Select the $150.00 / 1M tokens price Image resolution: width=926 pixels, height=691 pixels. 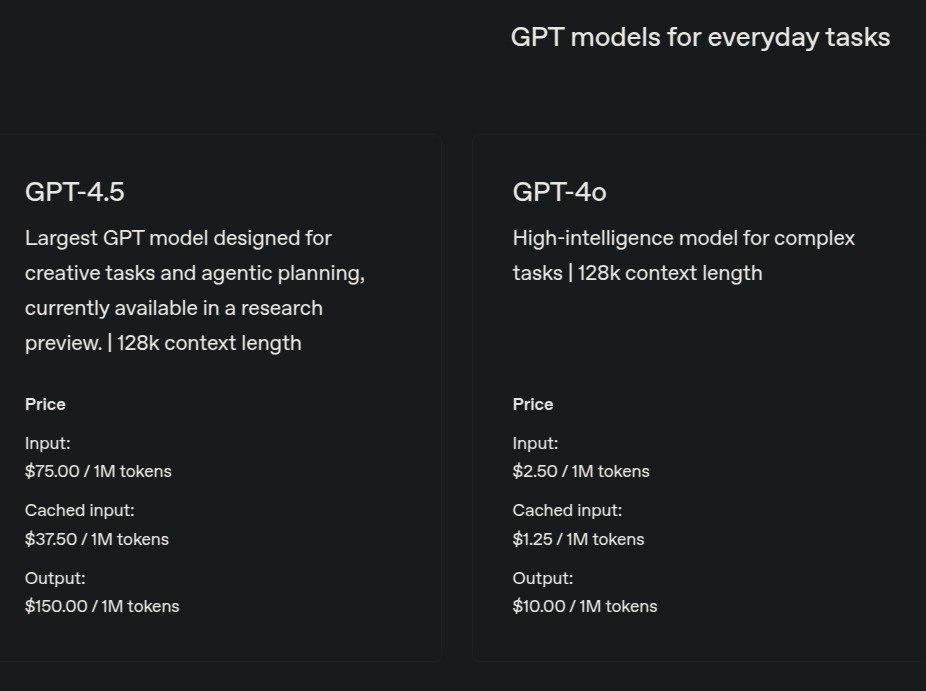[x=102, y=606]
